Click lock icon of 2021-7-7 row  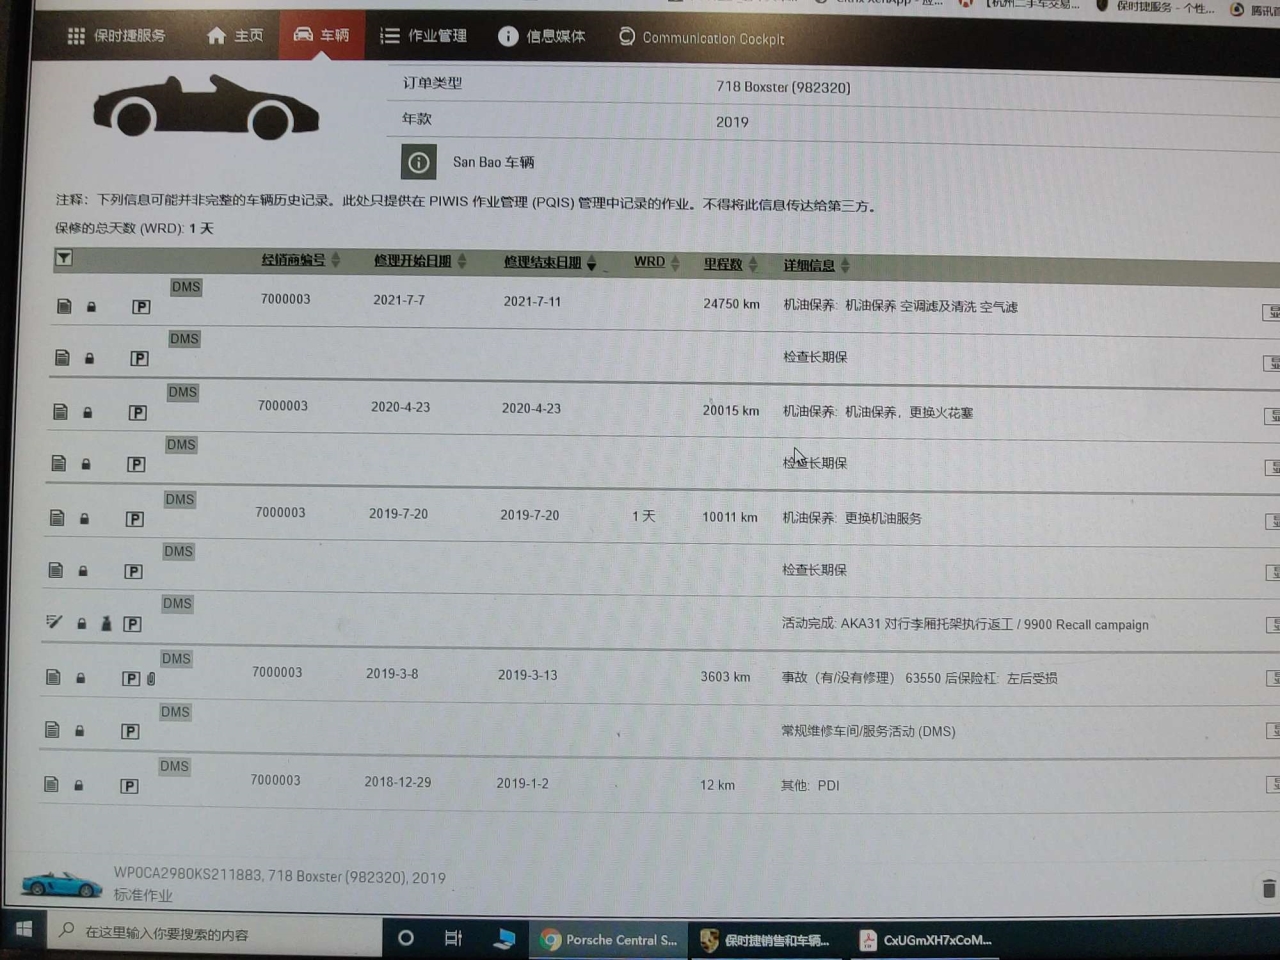(x=91, y=307)
